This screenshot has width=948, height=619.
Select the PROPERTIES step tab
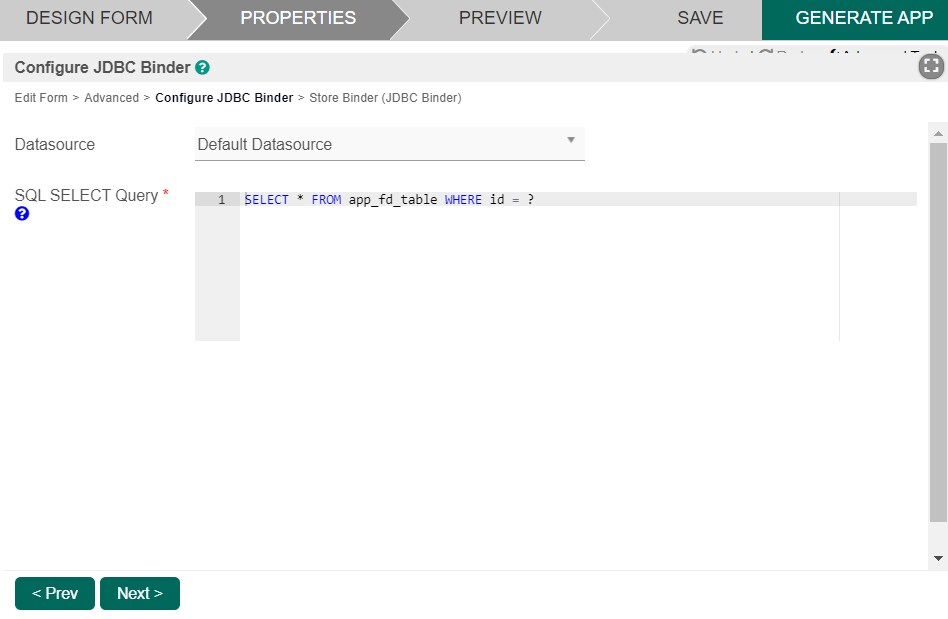click(298, 18)
